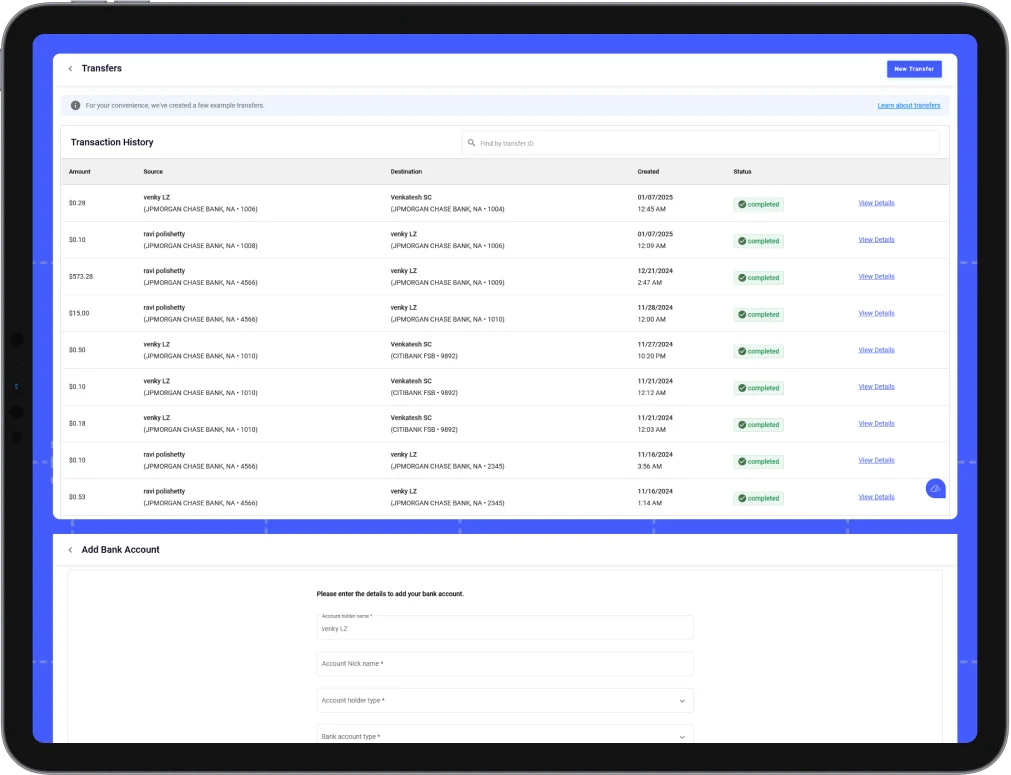Image resolution: width=1011 pixels, height=775 pixels.
Task: Open the Learn about transfers link
Action: tap(908, 106)
